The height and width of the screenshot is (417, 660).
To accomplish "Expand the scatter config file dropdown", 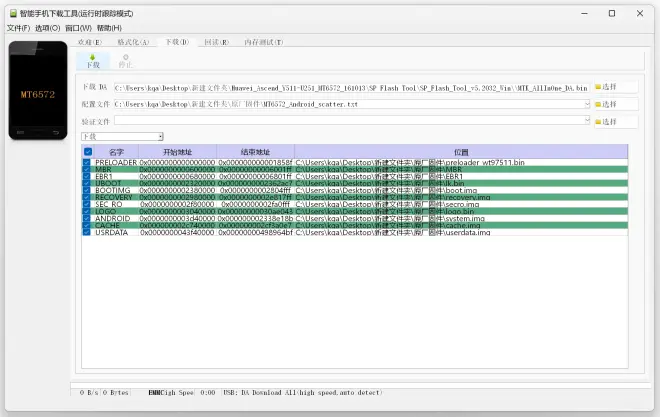I will point(587,104).
